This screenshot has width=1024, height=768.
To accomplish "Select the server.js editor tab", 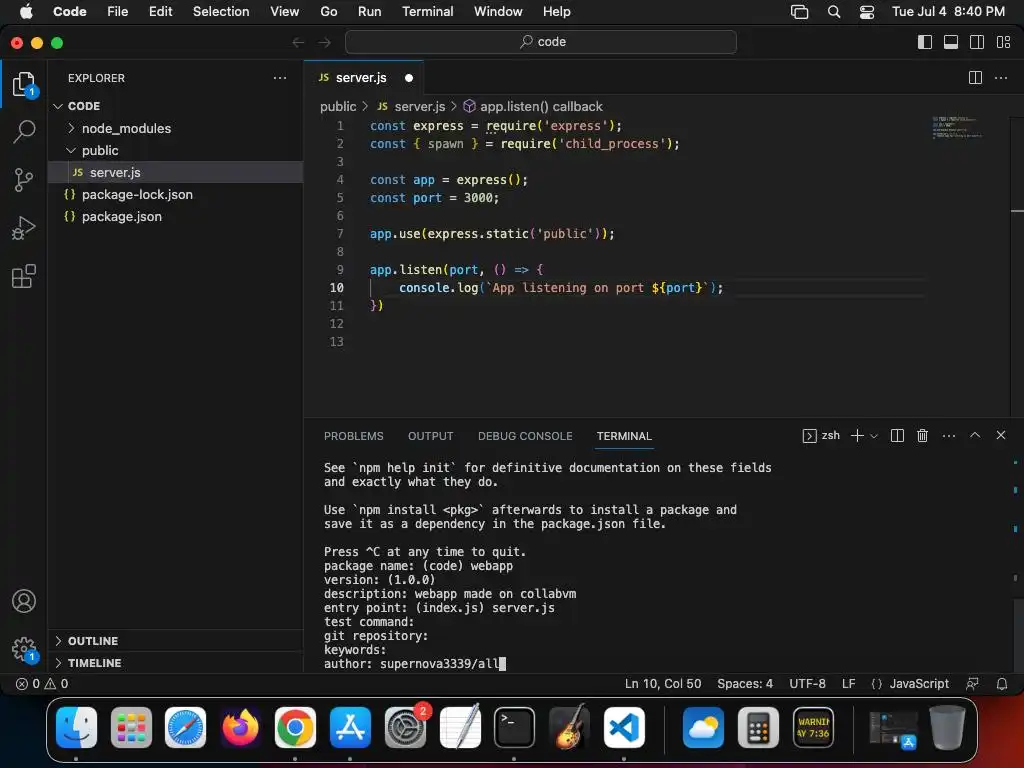I will tap(364, 78).
